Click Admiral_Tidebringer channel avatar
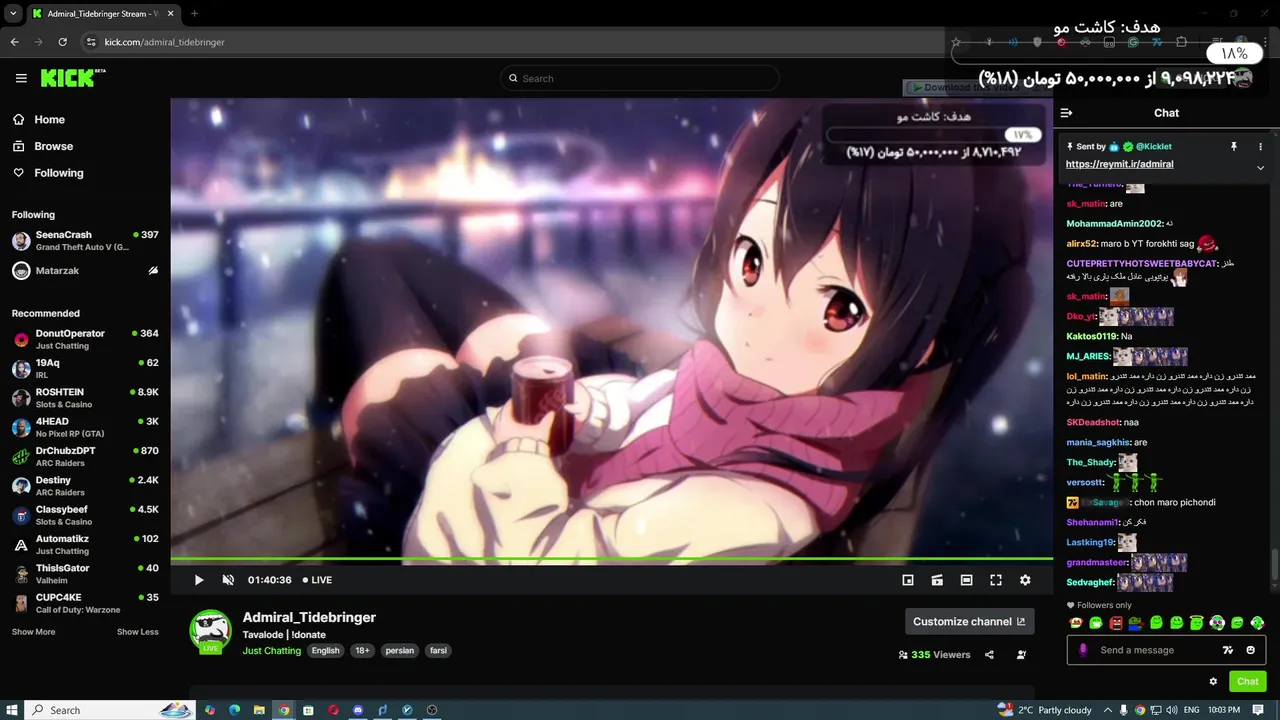 [211, 630]
